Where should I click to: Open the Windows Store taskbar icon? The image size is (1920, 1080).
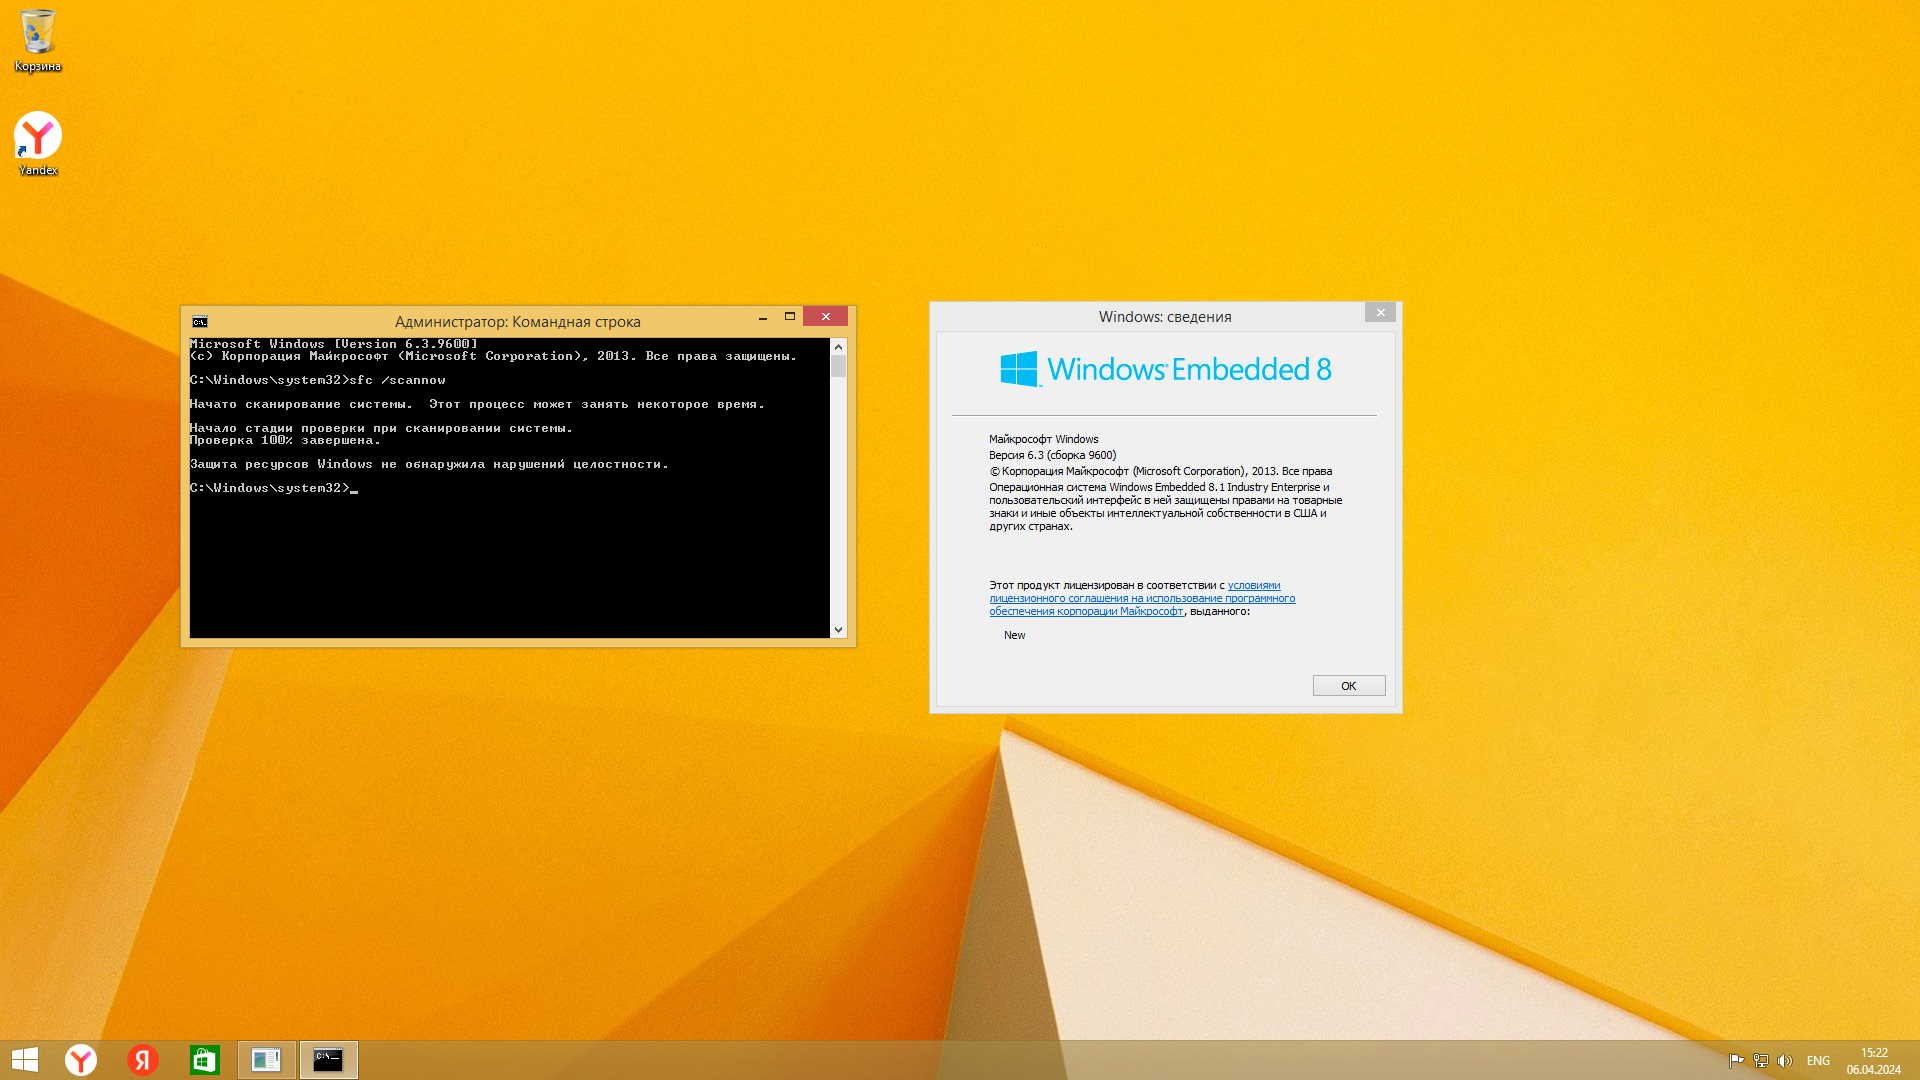click(x=205, y=1060)
